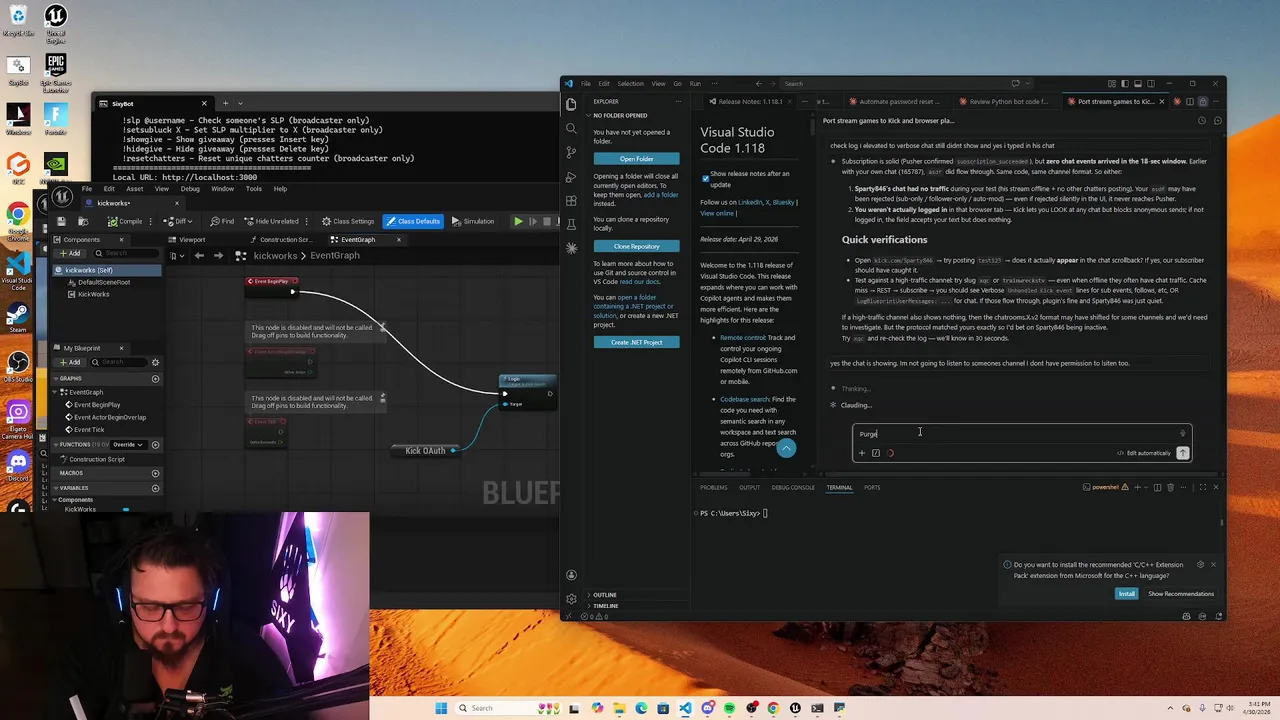Toggle Class Defaults in Unreal toolbar

tap(413, 221)
